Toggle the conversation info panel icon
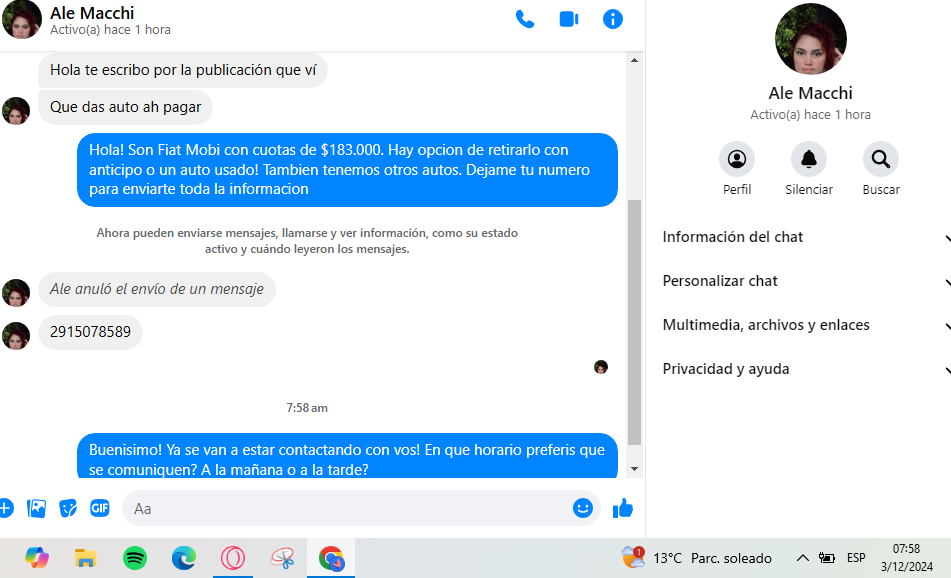Viewport: 951px width, 578px height. (613, 19)
